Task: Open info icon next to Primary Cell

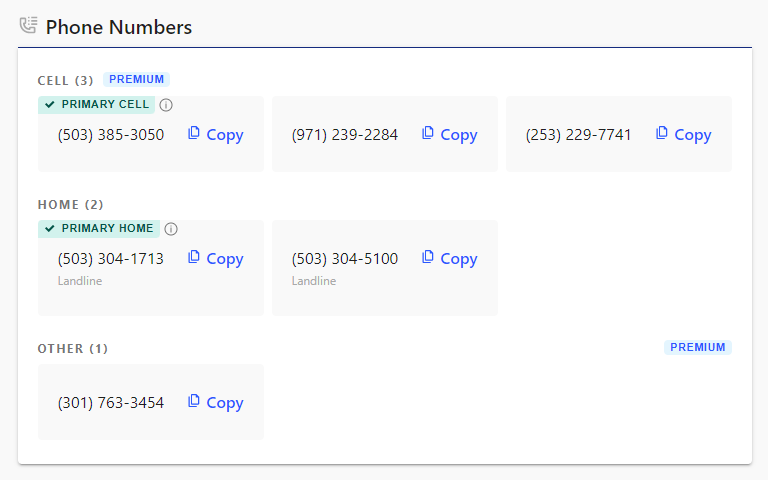Action: coord(166,105)
